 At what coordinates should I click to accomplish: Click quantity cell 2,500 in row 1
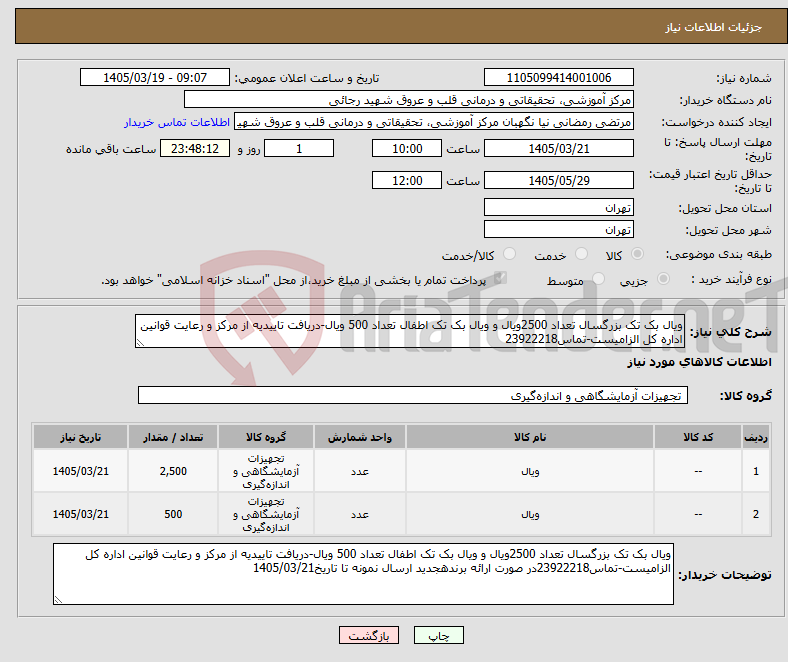173,471
